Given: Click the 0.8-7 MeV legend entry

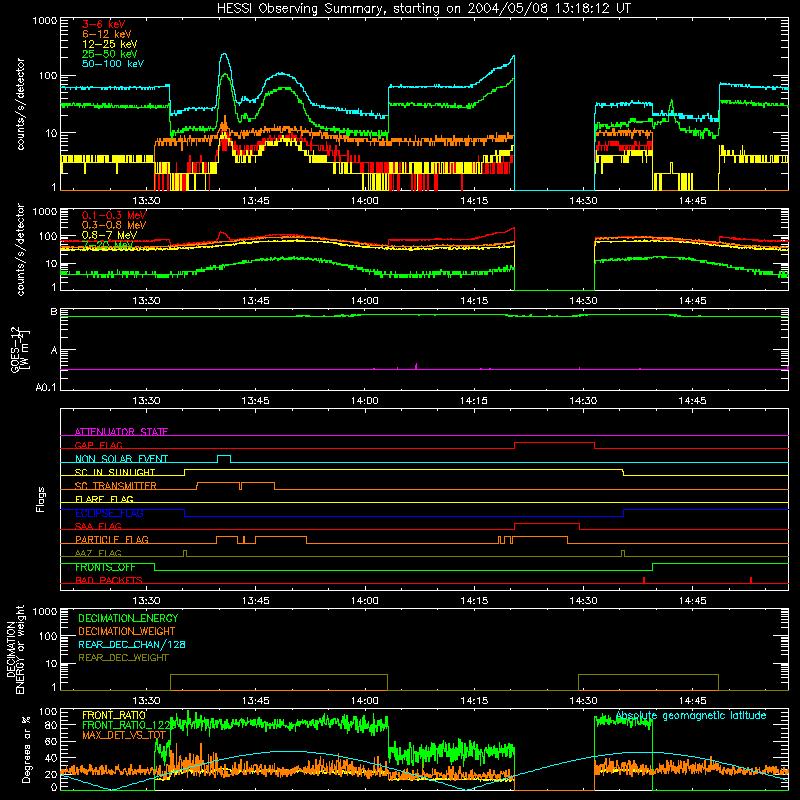Looking at the screenshot, I should (x=109, y=235).
